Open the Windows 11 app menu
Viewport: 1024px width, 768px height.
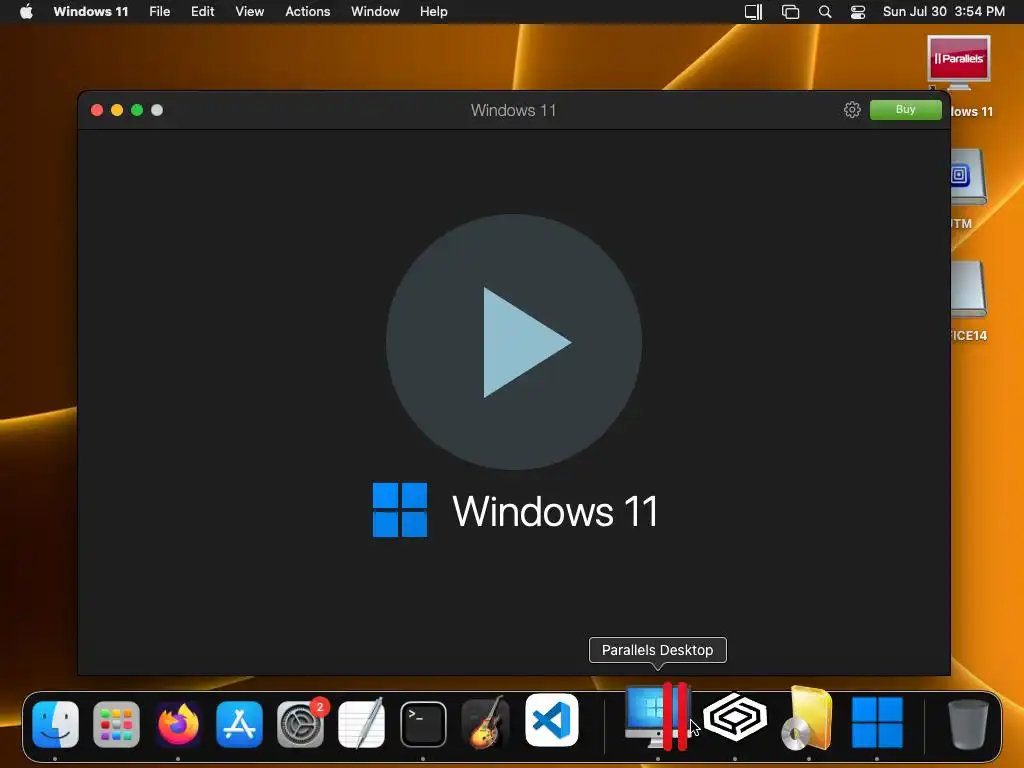point(91,12)
